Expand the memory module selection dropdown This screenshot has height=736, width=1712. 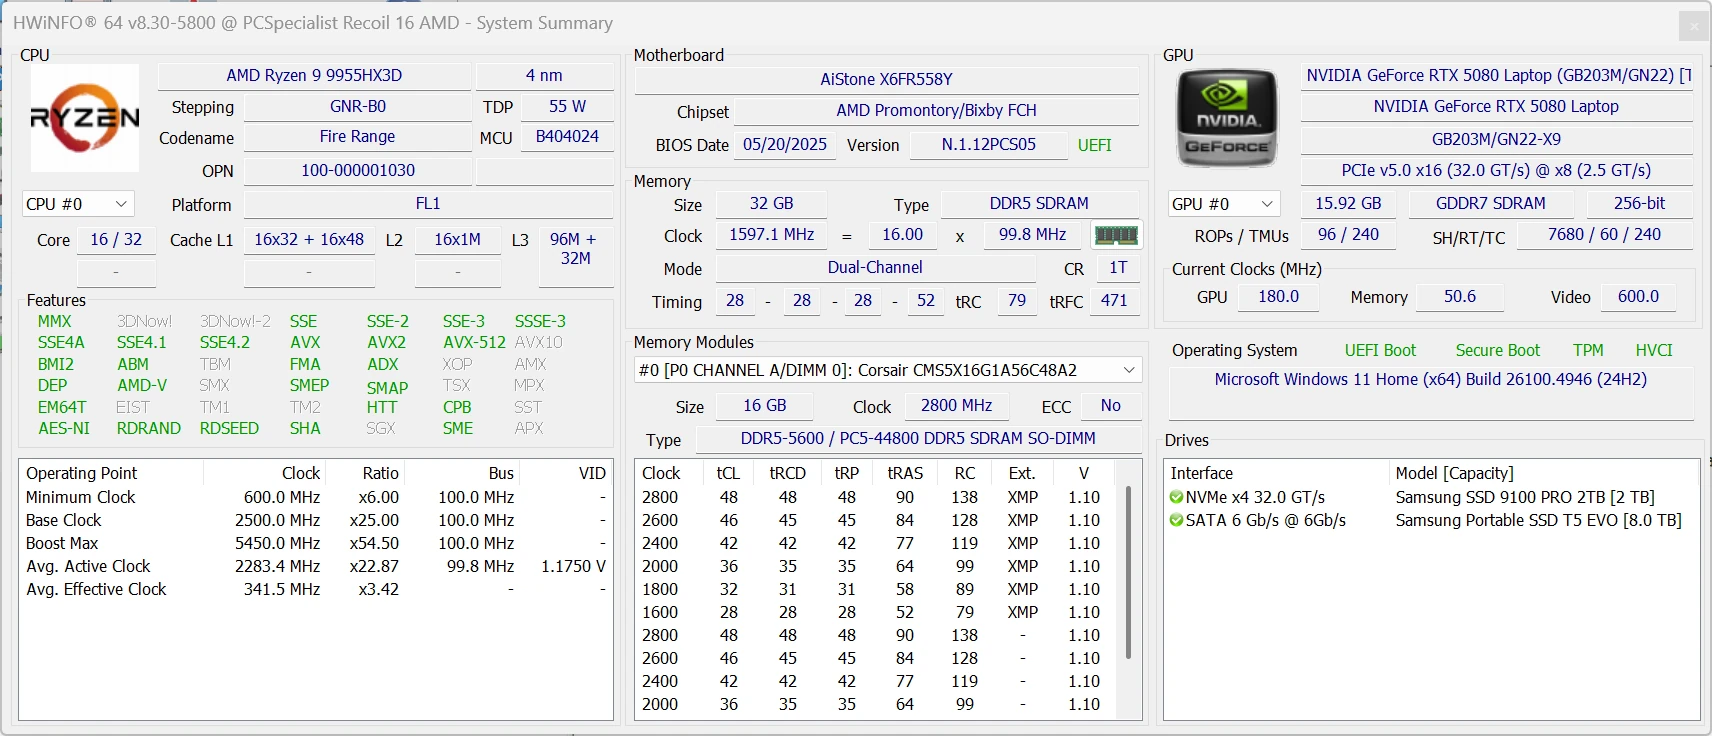[x=888, y=370]
